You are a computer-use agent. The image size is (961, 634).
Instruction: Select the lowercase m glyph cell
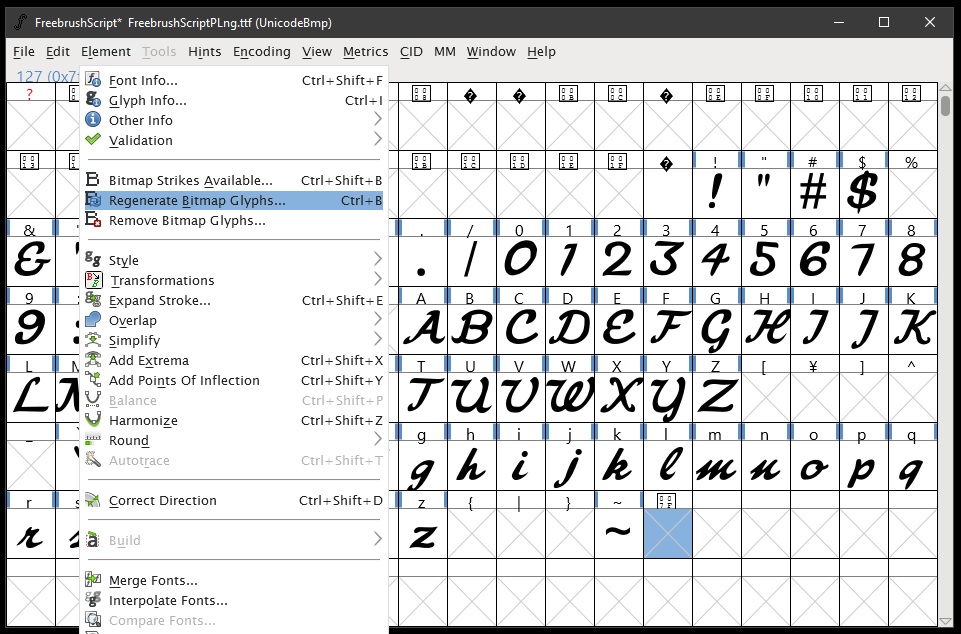tap(716, 465)
